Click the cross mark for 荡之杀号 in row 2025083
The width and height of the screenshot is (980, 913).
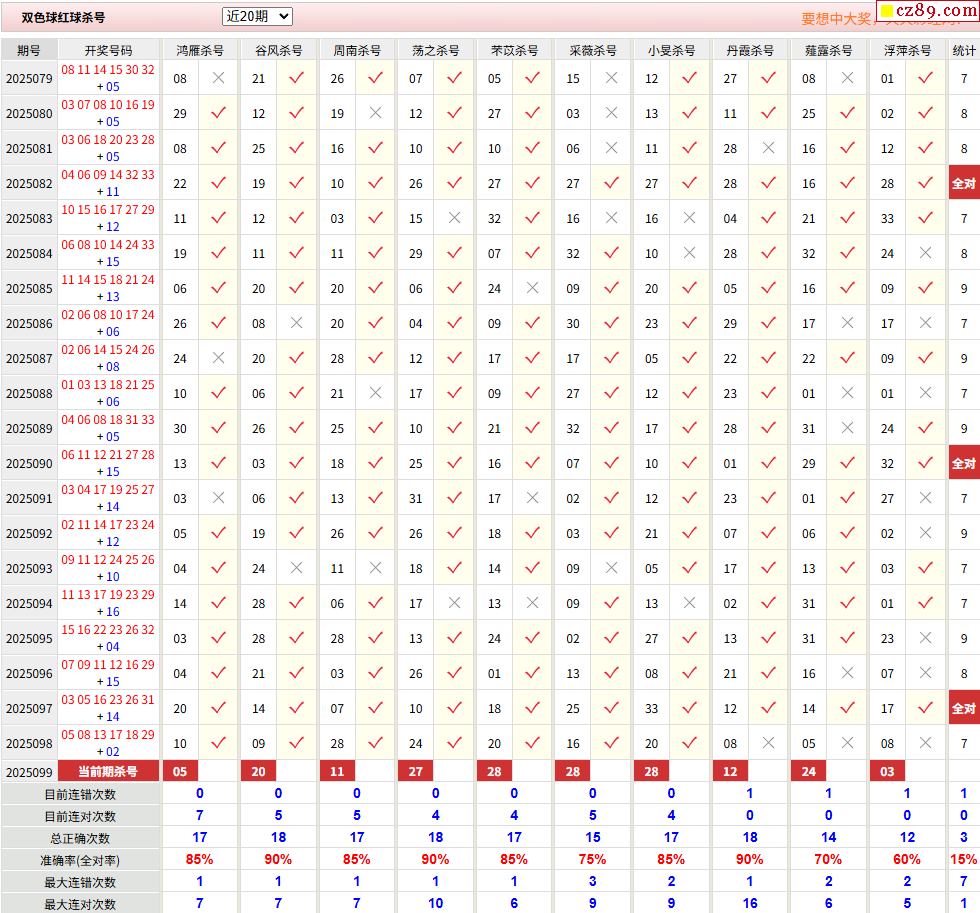coord(454,218)
